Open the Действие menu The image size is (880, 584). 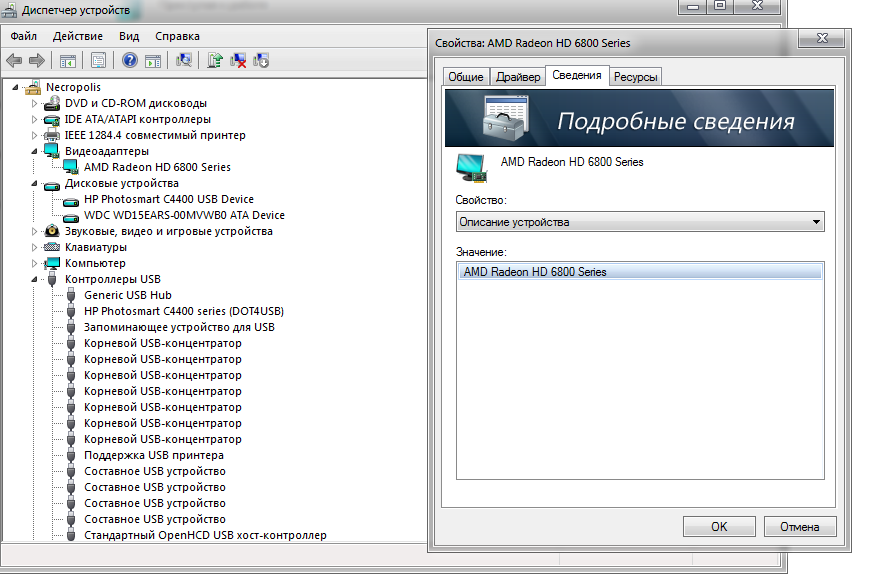[77, 36]
